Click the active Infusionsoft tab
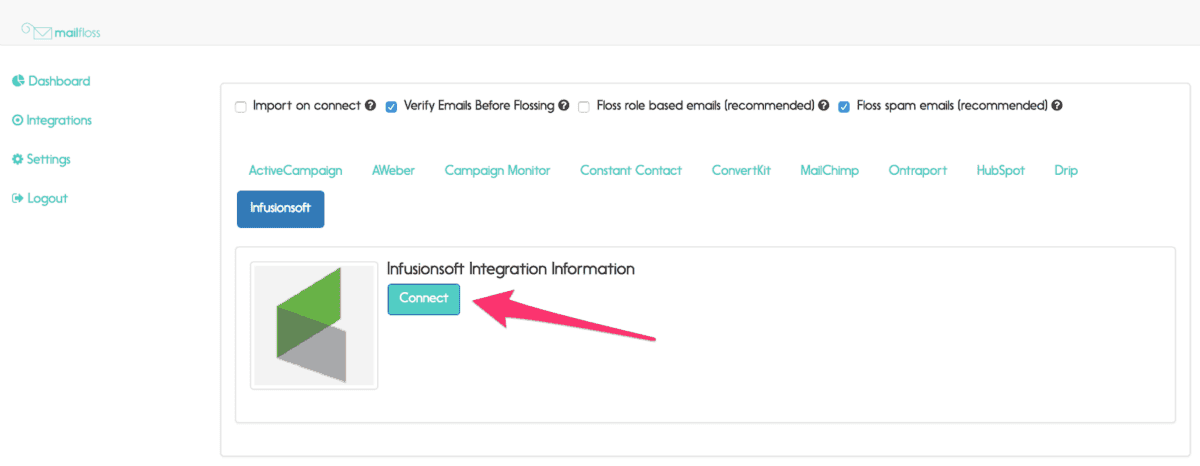 280,209
